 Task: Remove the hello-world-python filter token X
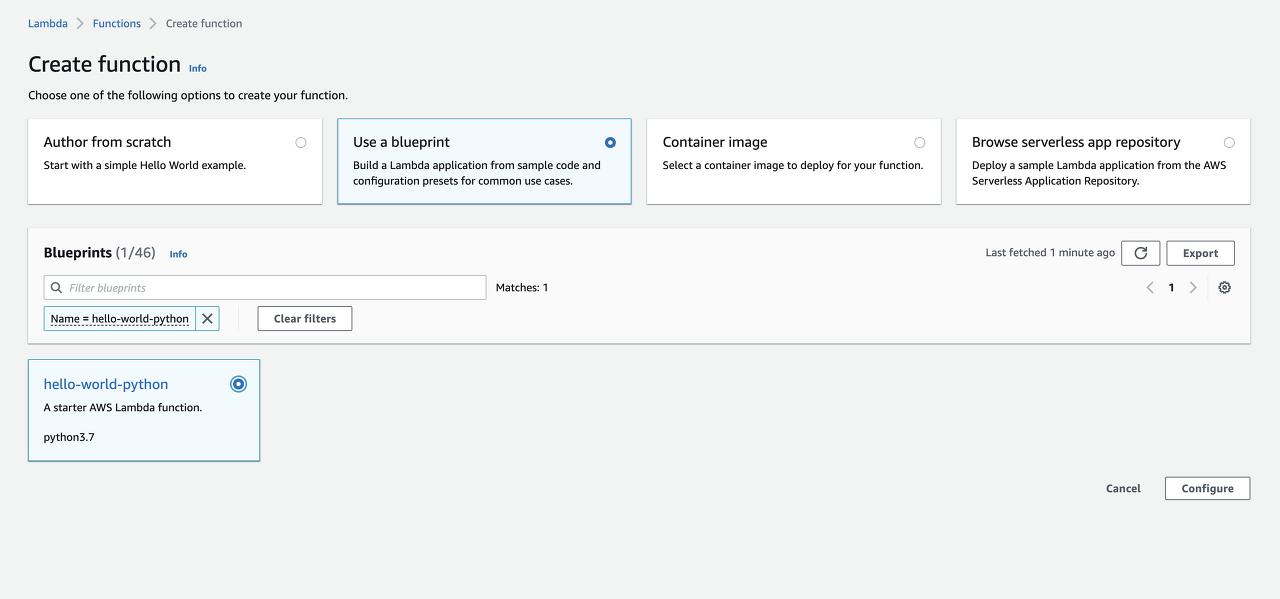207,319
